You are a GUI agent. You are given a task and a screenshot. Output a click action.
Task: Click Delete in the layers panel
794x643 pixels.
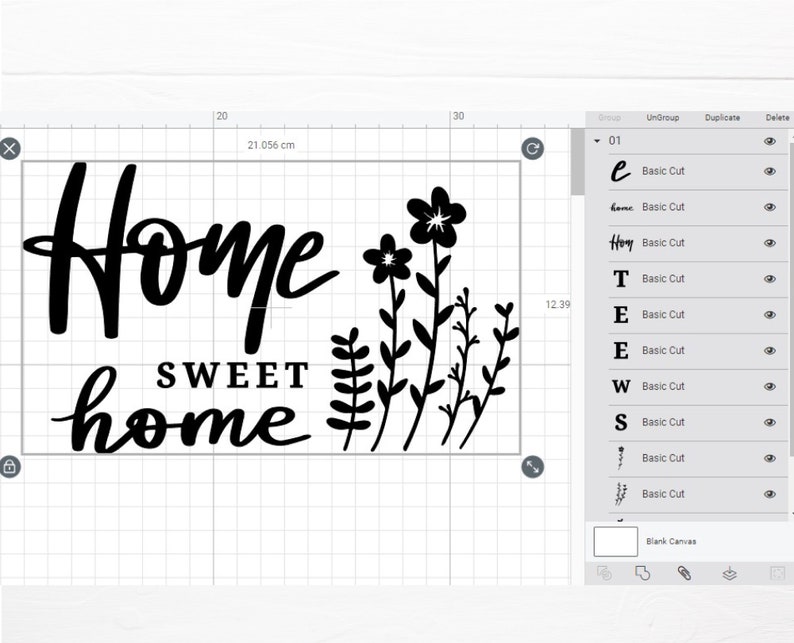[777, 117]
